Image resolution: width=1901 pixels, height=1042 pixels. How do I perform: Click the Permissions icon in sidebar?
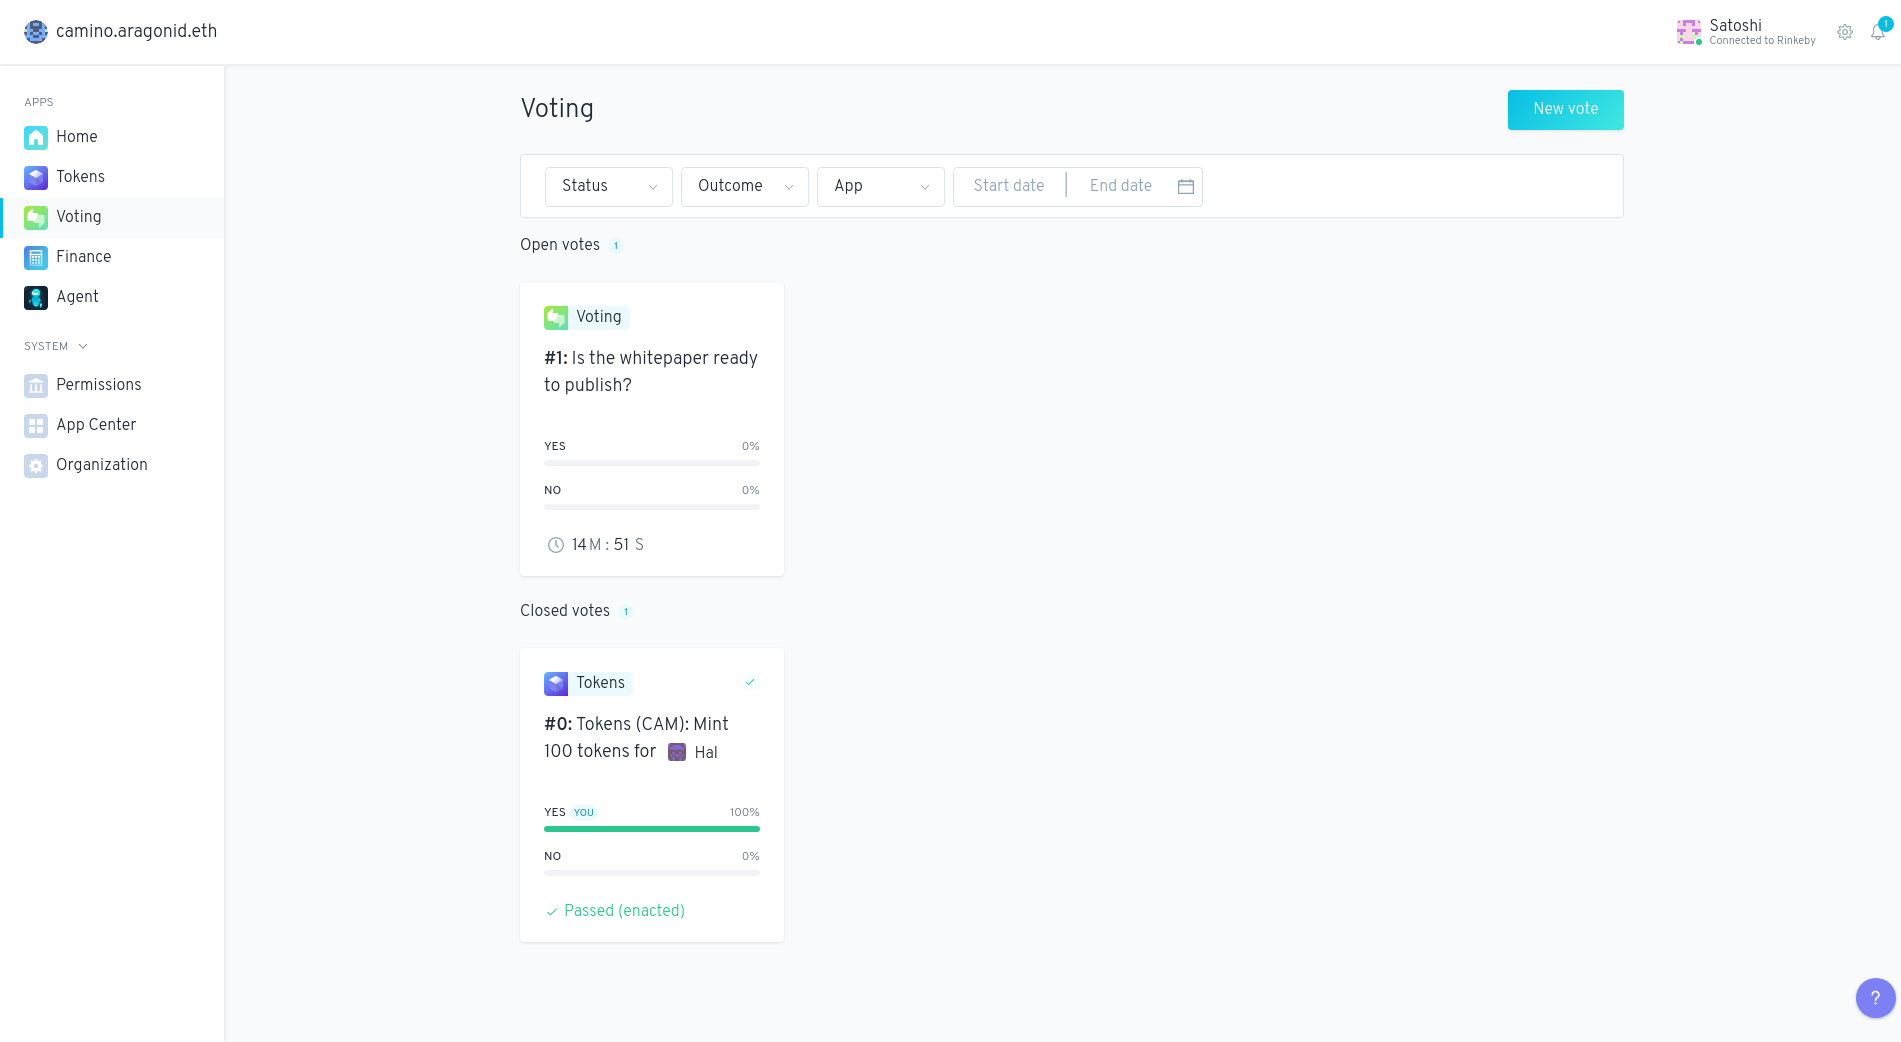36,385
